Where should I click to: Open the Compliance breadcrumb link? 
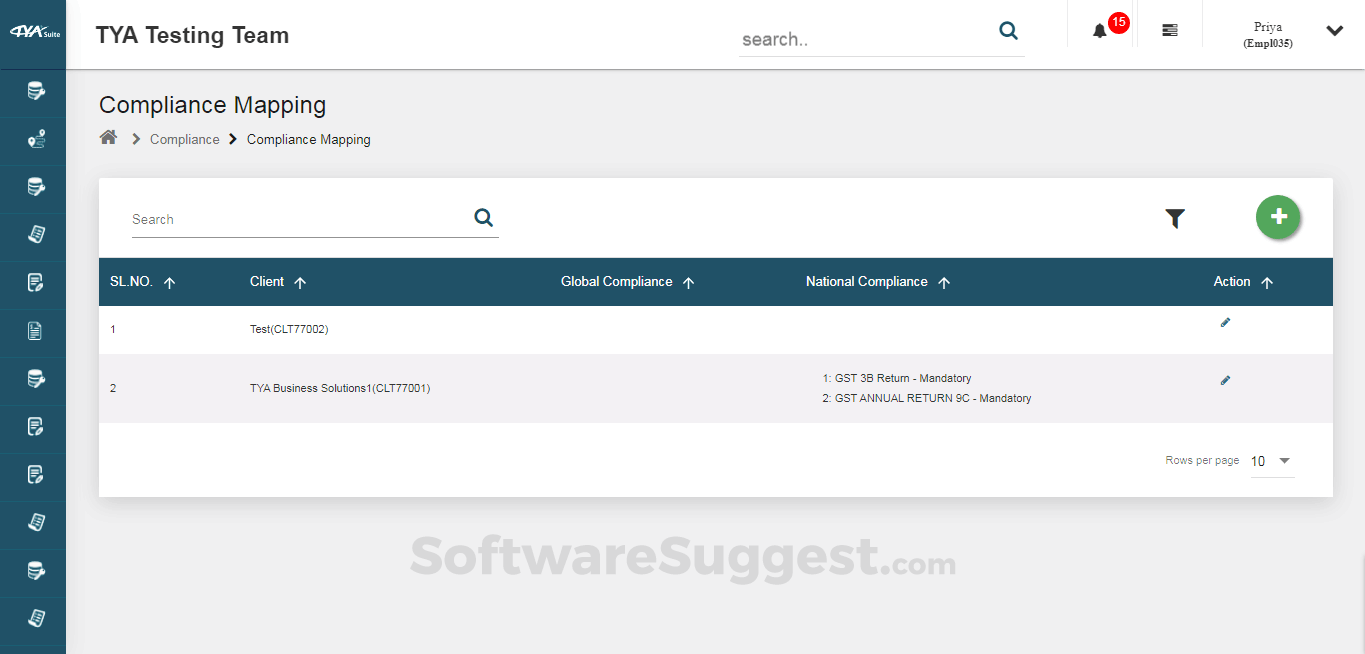pyautogui.click(x=184, y=139)
